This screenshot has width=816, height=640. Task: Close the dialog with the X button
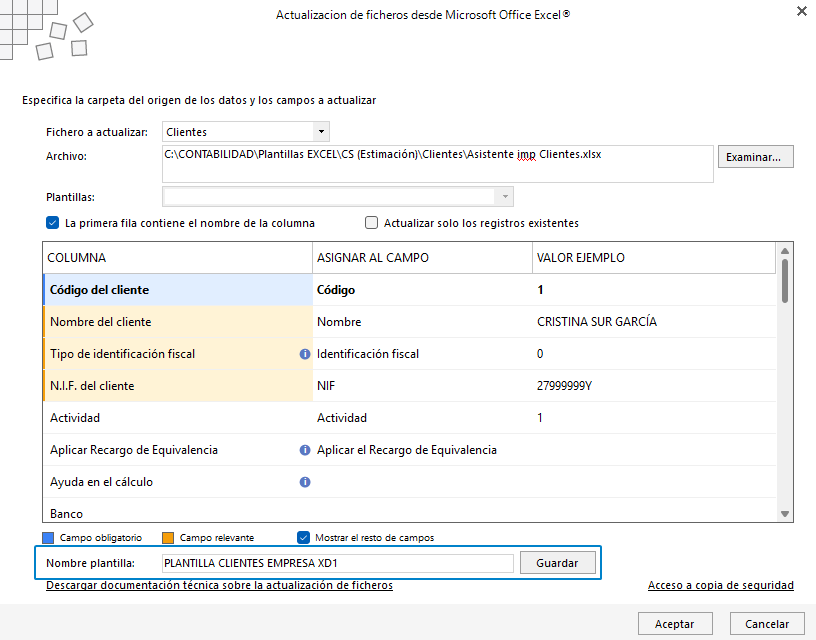click(x=801, y=11)
